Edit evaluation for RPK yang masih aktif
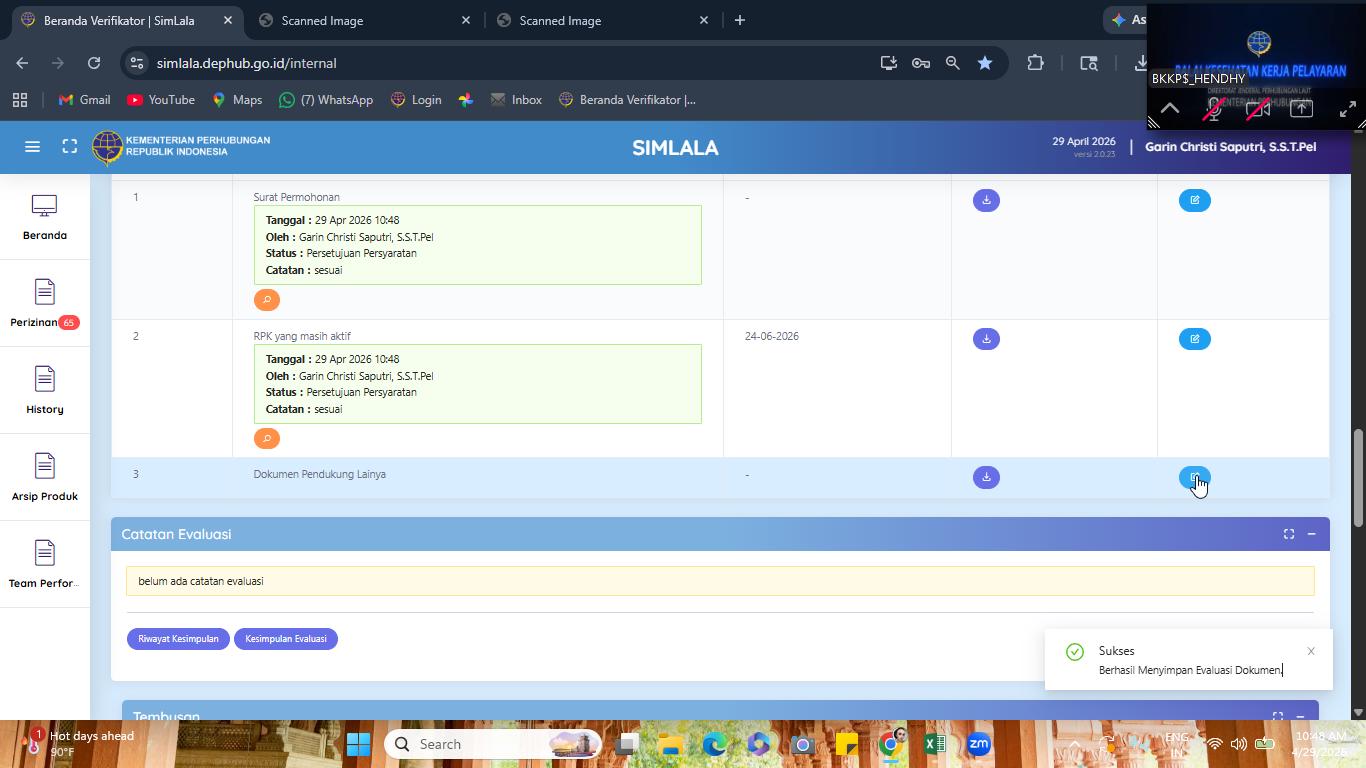Image resolution: width=1366 pixels, height=768 pixels. 1195,339
